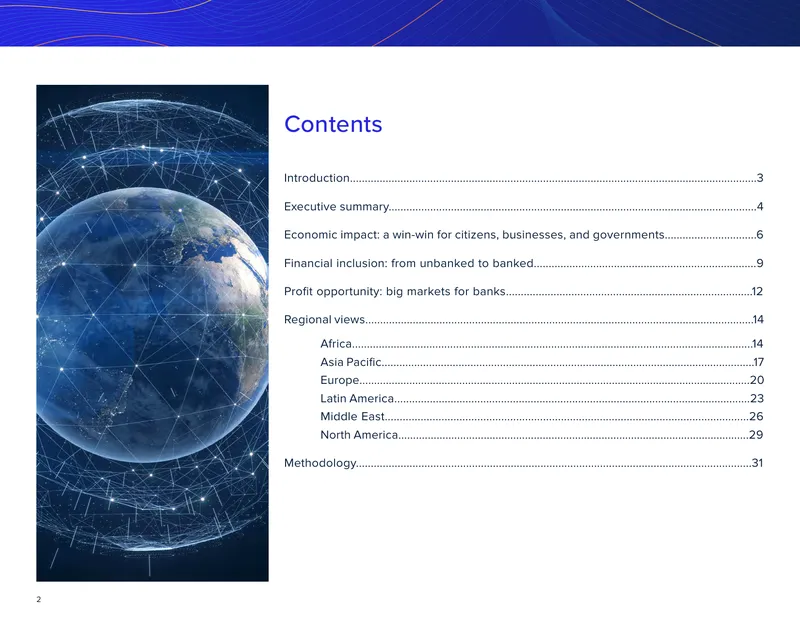Click page number 9 beside Financial inclusion
Screen dimensions: 800x618
pos(760,263)
